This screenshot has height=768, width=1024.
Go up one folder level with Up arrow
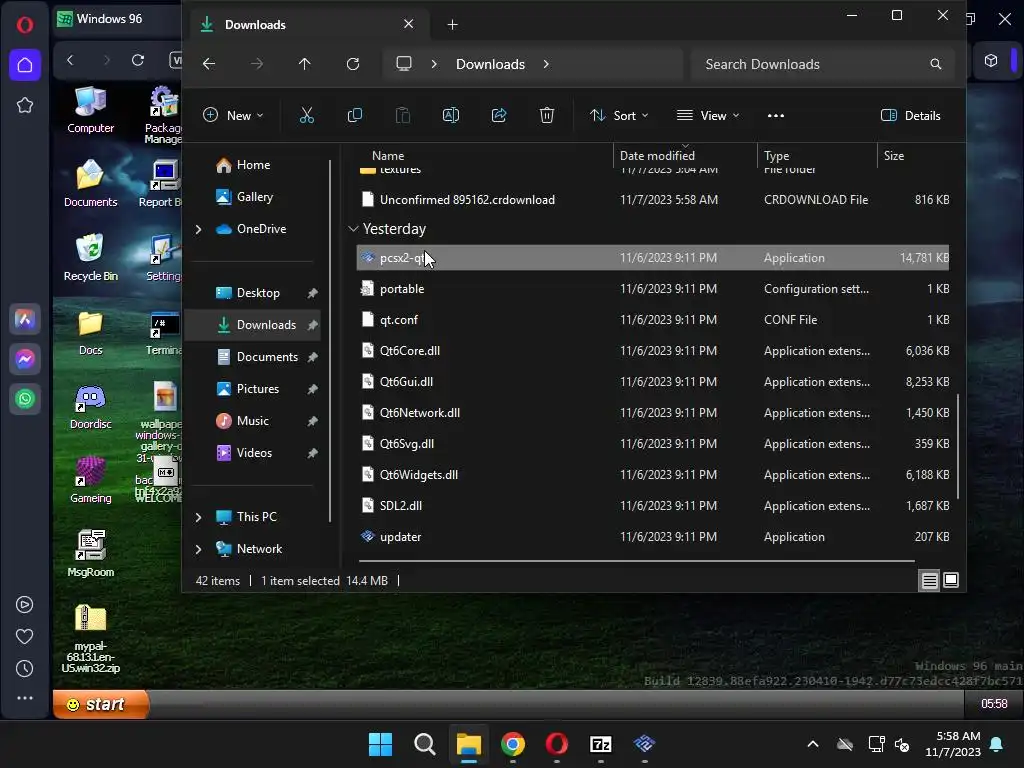pyautogui.click(x=304, y=64)
